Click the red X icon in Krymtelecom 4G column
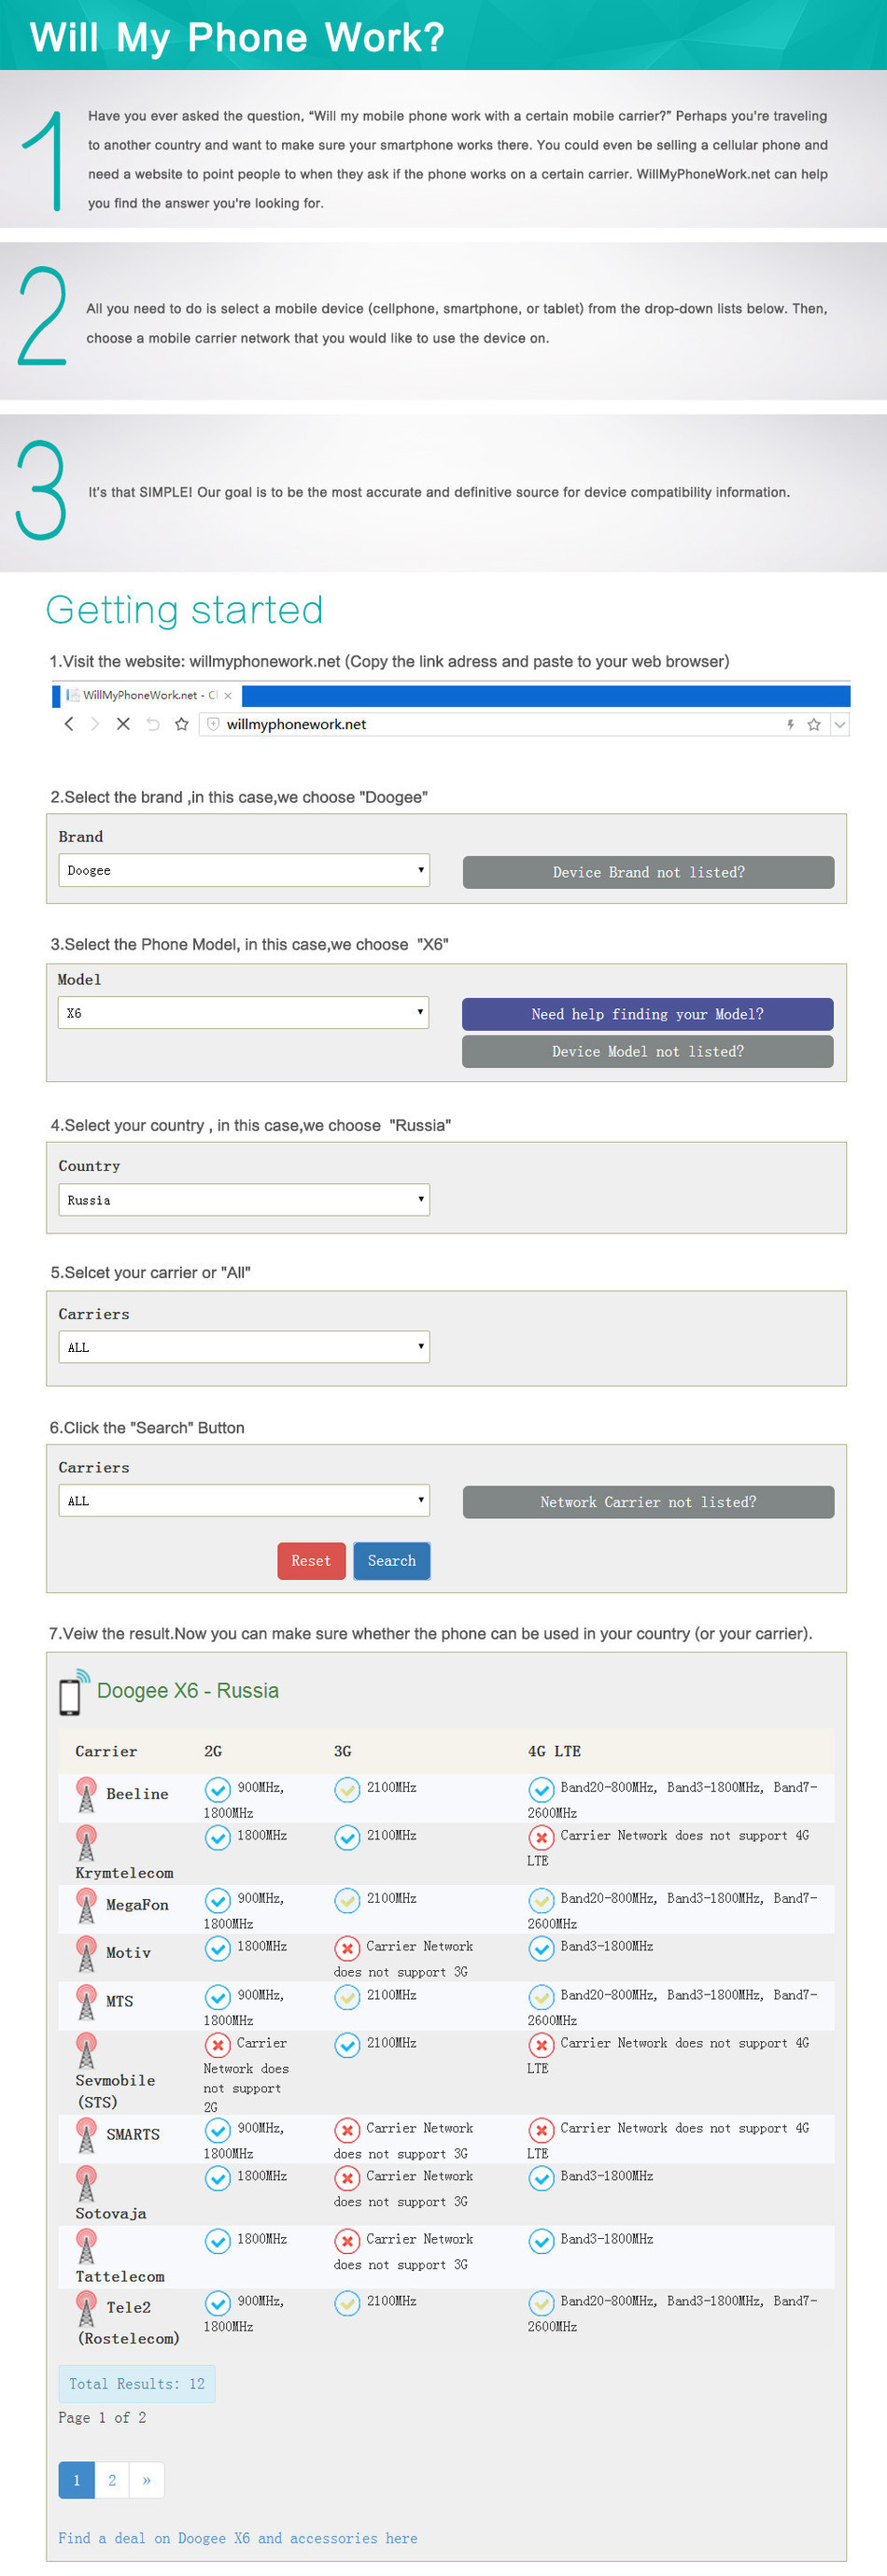 pyautogui.click(x=541, y=1837)
